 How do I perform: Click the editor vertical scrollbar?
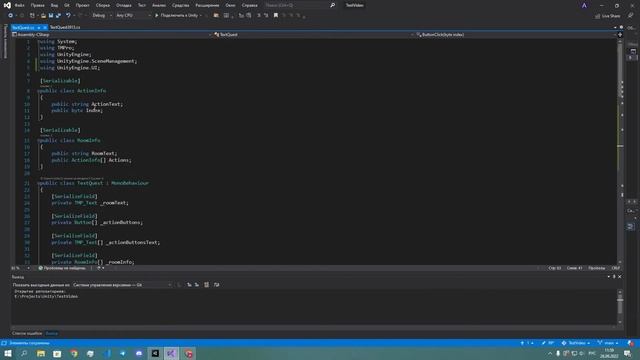pos(620,151)
